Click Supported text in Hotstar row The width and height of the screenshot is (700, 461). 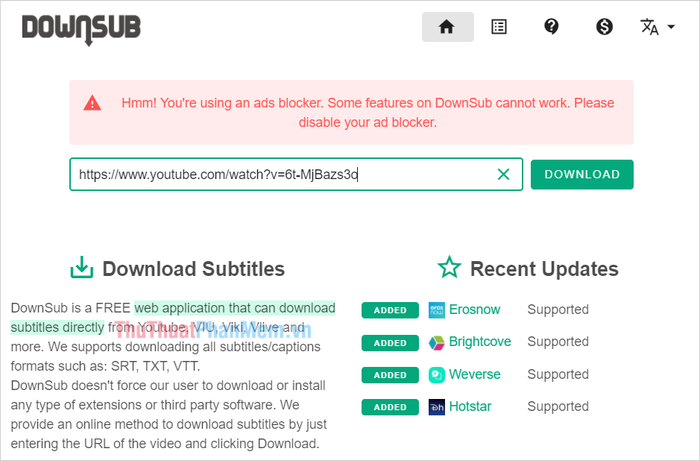point(558,406)
